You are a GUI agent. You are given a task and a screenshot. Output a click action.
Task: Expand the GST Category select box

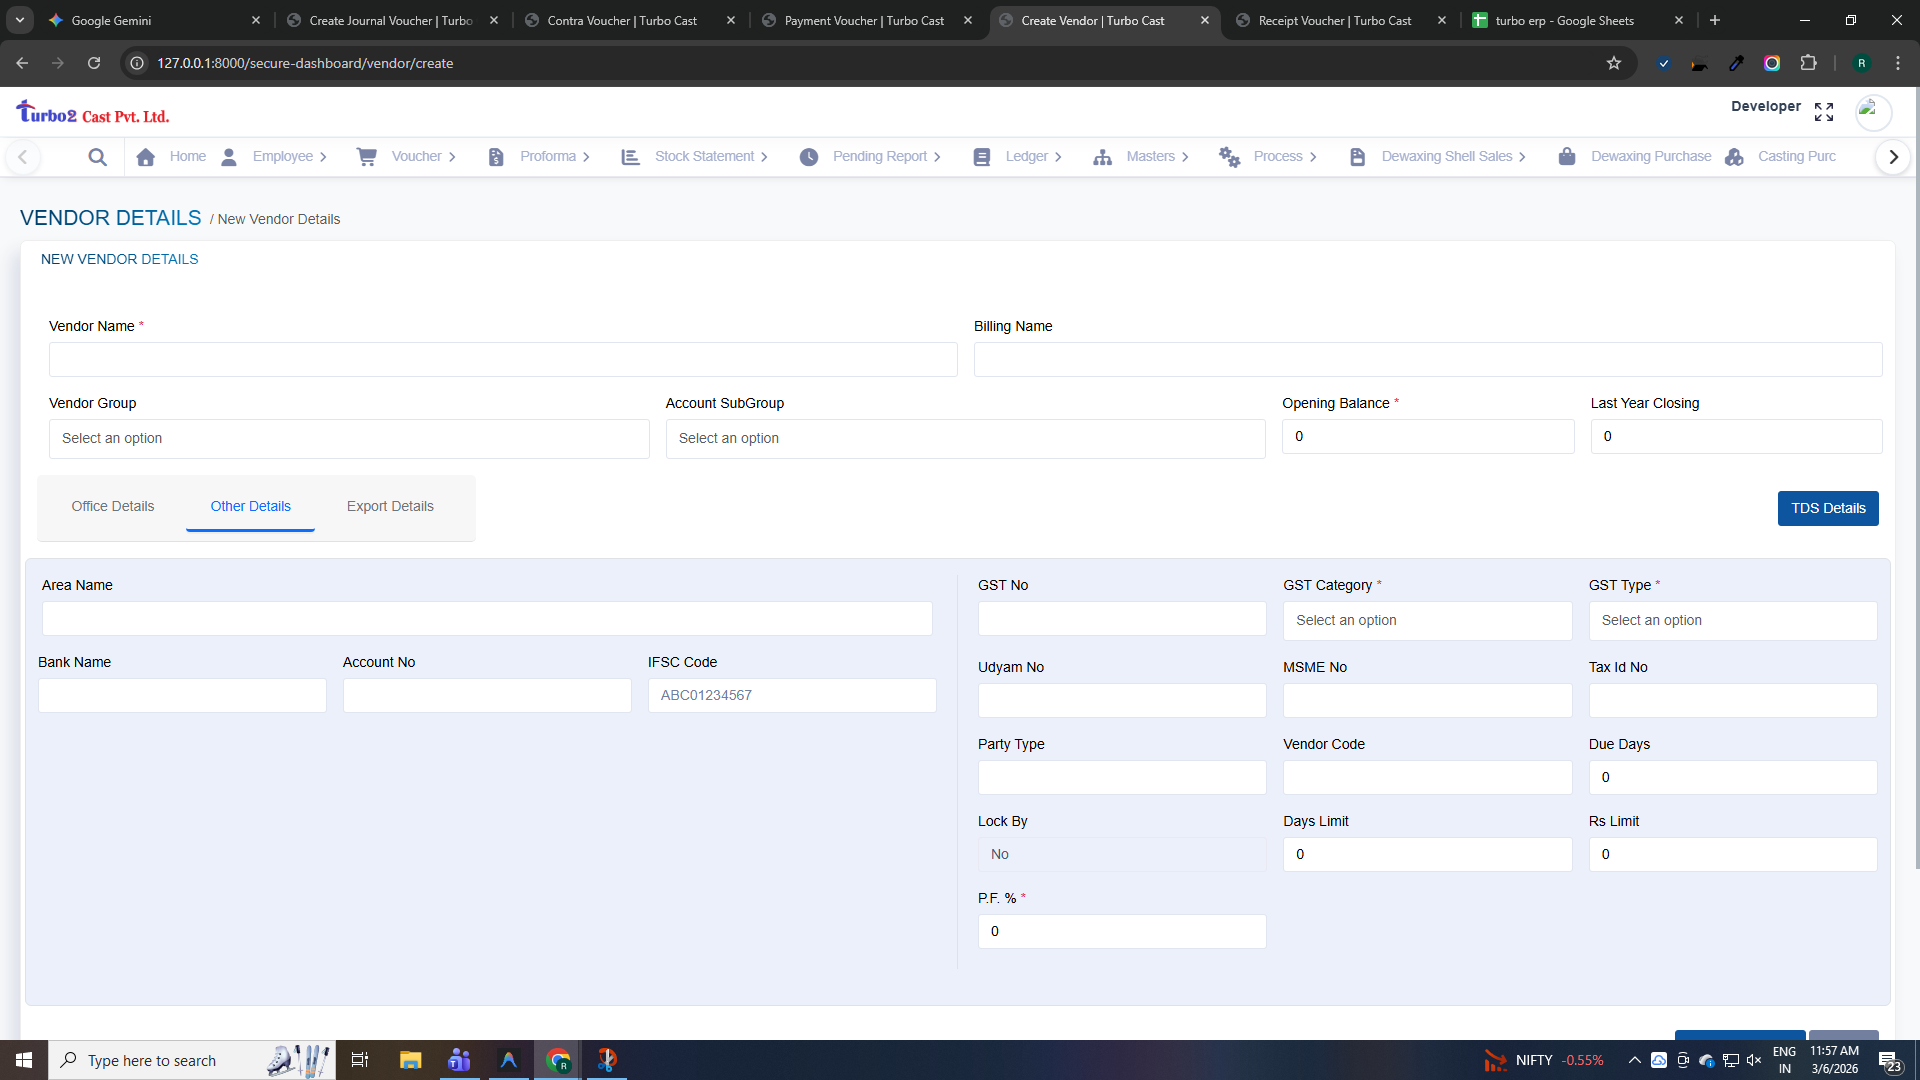[x=1427, y=620]
